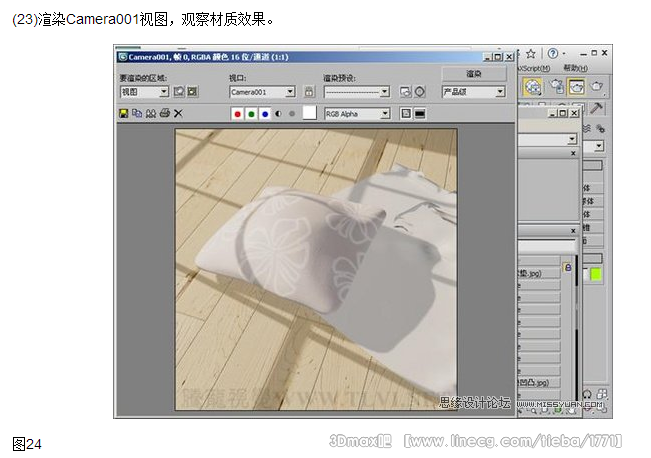Open the render setup dialog icon
The width and height of the screenshot is (651, 458).
pyautogui.click(x=405, y=92)
